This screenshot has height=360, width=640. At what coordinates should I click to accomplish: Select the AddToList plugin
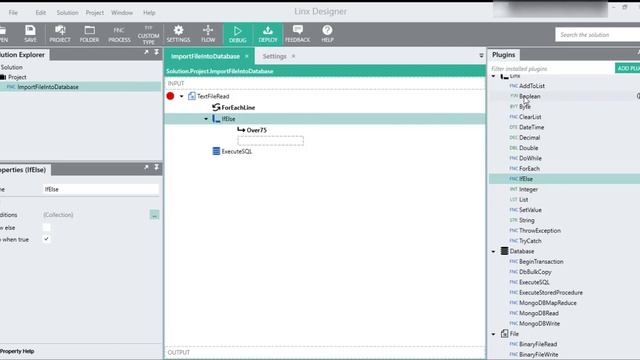[x=531, y=86]
